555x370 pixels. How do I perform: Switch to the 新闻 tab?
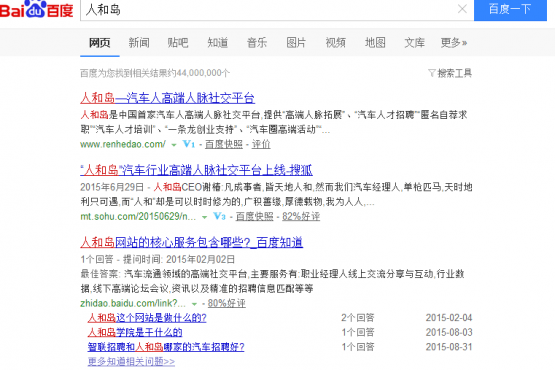[x=139, y=43]
